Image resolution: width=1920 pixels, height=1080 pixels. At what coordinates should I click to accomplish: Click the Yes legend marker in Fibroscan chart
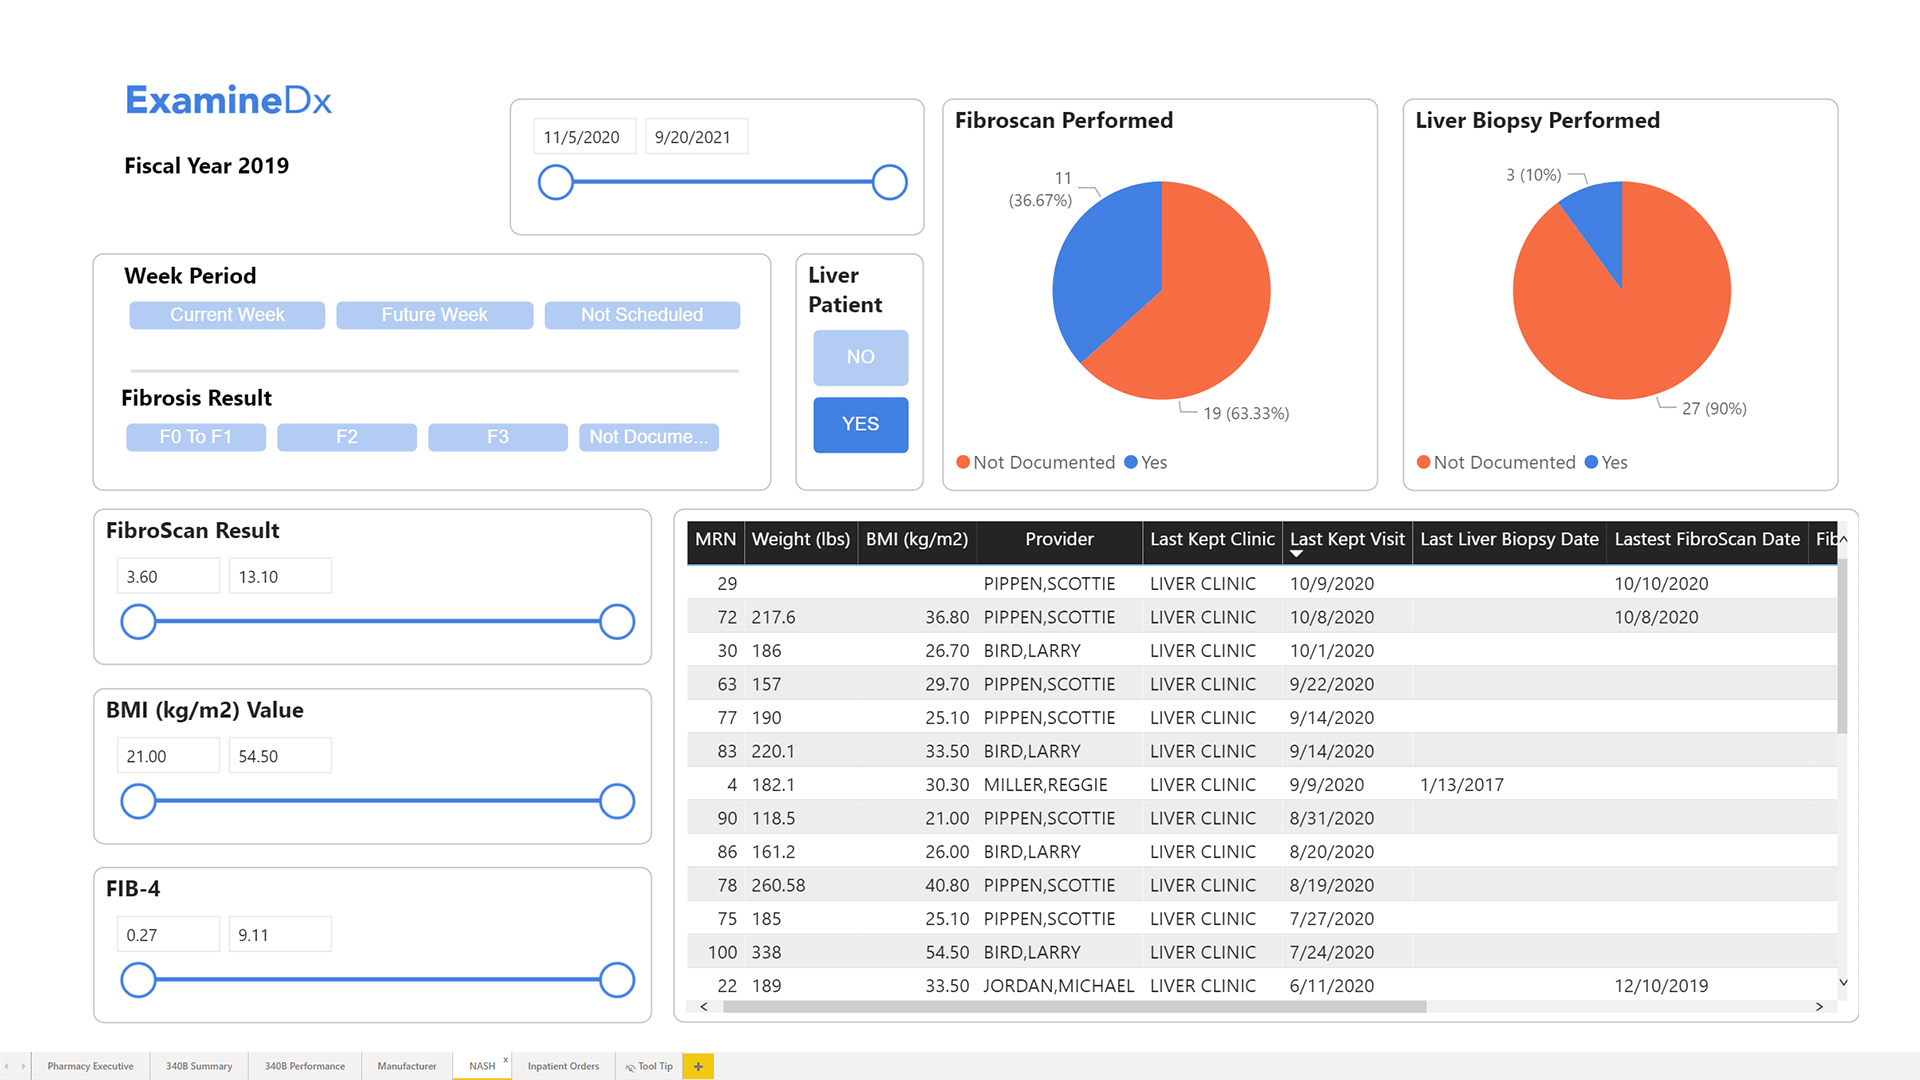click(1131, 462)
